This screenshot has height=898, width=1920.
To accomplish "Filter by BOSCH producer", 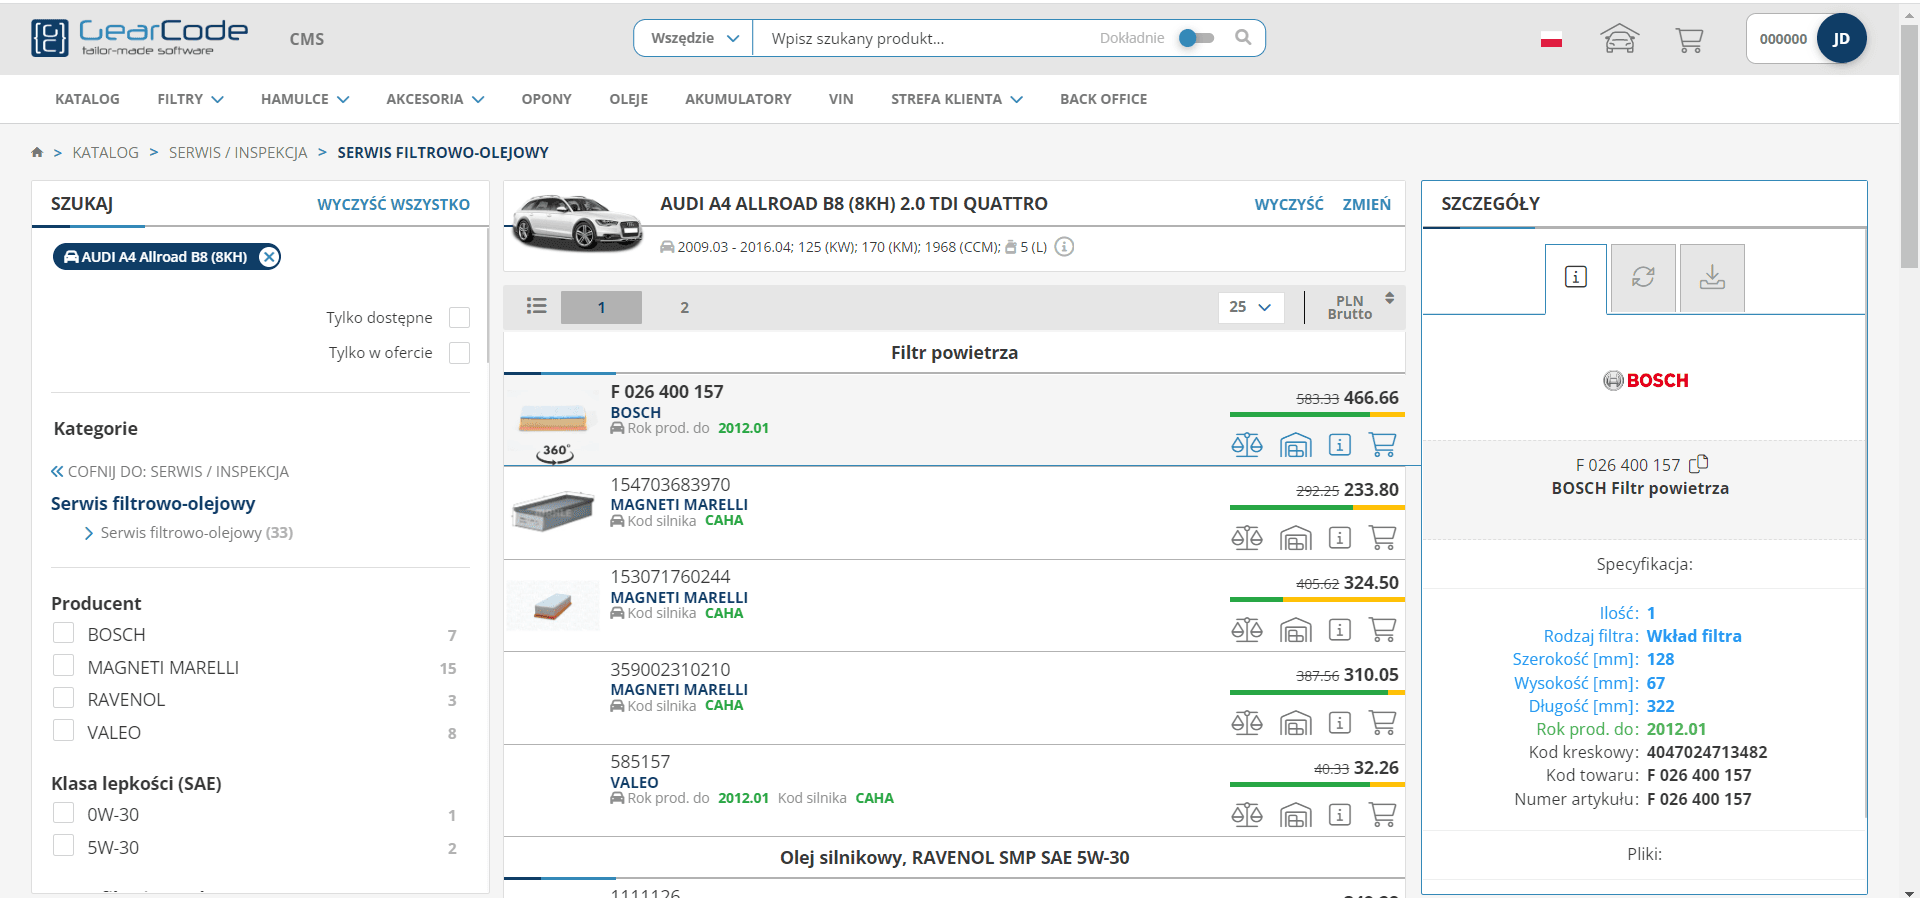I will (x=63, y=633).
